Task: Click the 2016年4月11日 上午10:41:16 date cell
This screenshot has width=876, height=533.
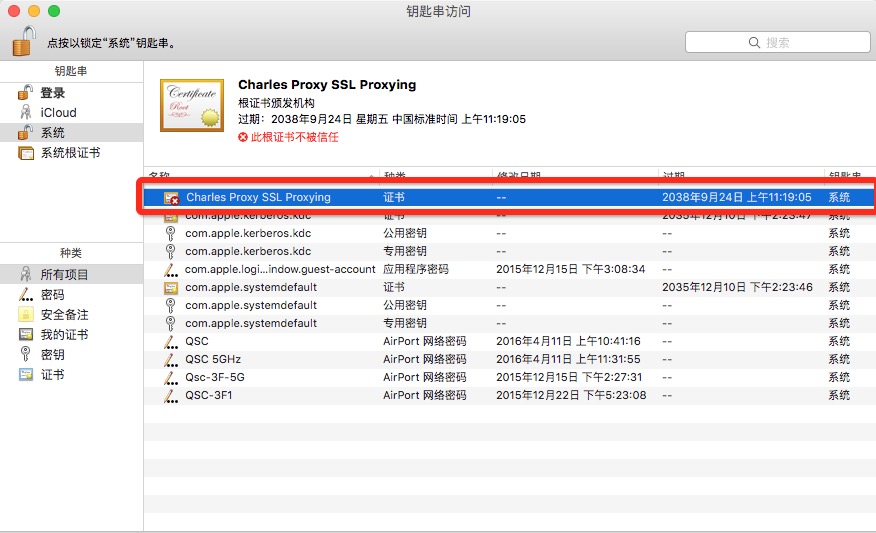Action: [568, 341]
